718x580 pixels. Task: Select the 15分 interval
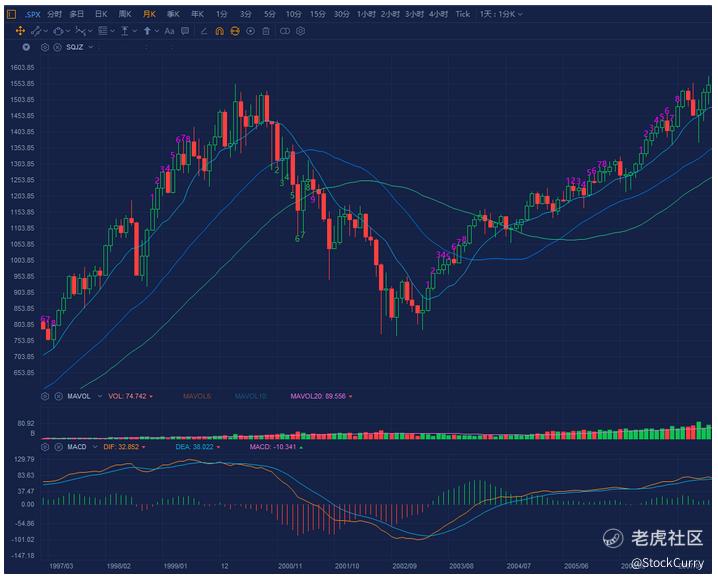(317, 14)
